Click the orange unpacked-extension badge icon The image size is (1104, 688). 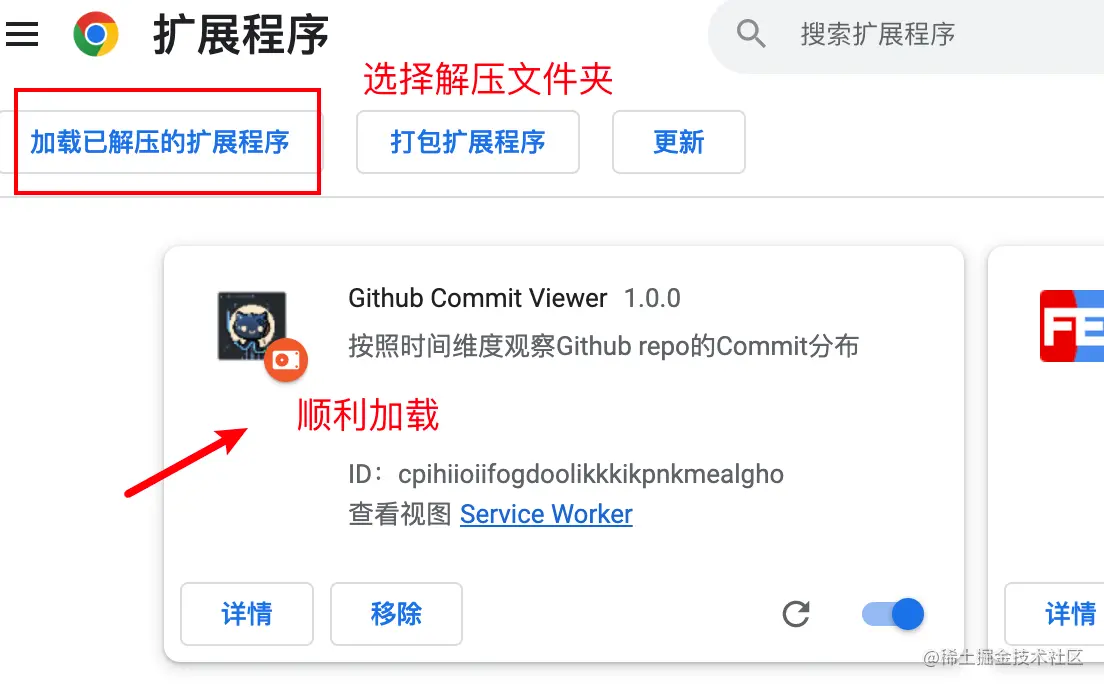286,360
